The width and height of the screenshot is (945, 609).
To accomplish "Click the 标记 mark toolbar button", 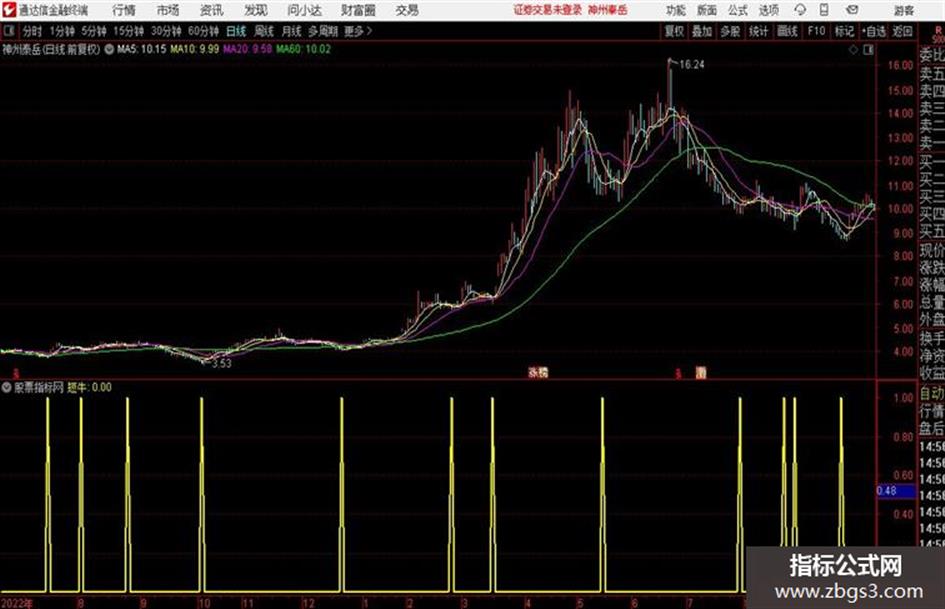I will point(844,31).
